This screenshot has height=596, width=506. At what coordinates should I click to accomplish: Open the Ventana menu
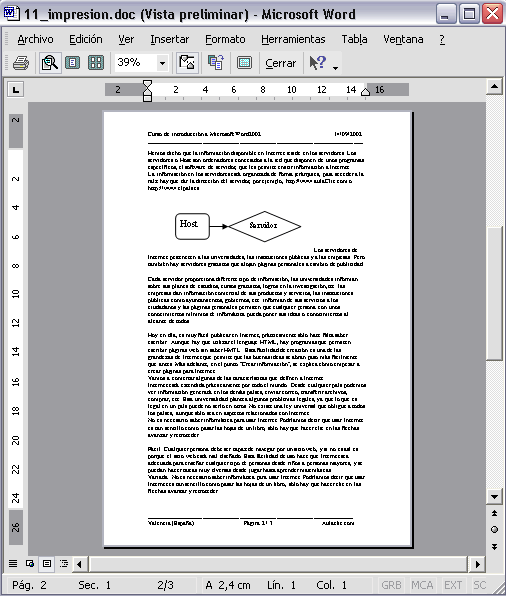(403, 39)
